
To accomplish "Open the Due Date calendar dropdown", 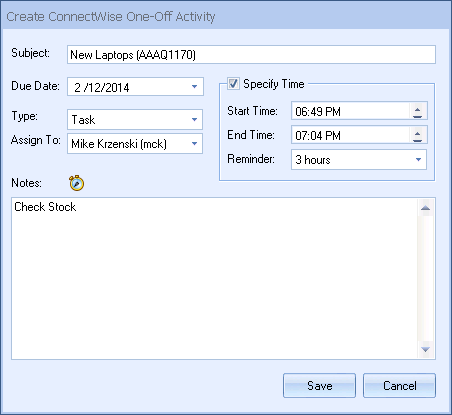I will tap(194, 87).
